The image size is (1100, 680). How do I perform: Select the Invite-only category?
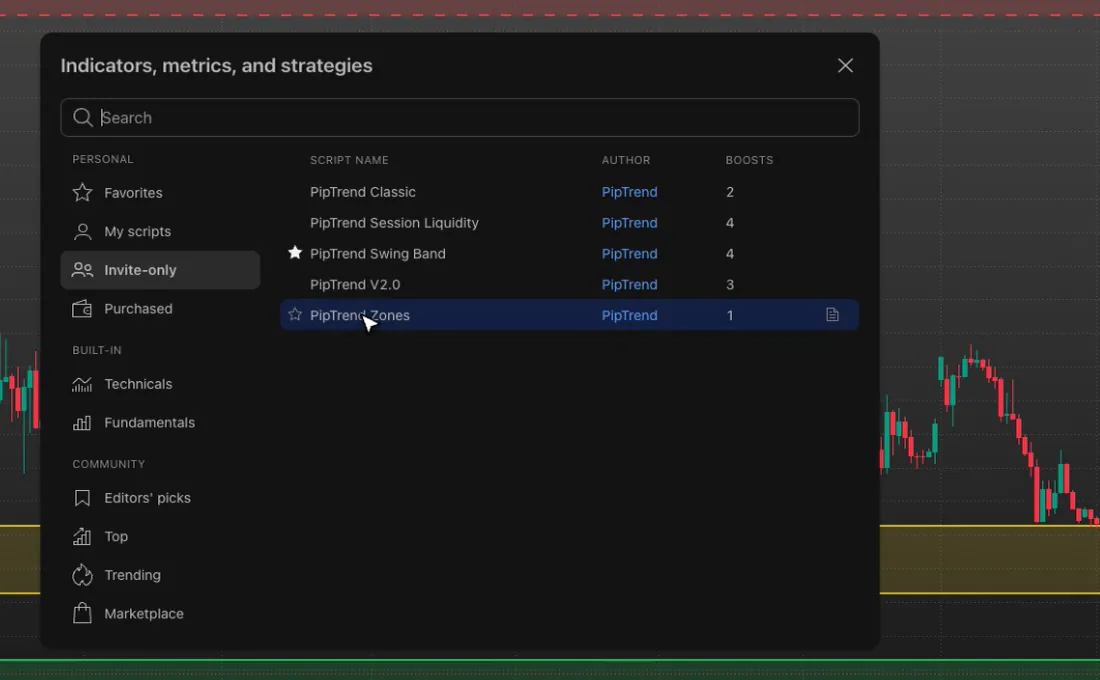[160, 270]
